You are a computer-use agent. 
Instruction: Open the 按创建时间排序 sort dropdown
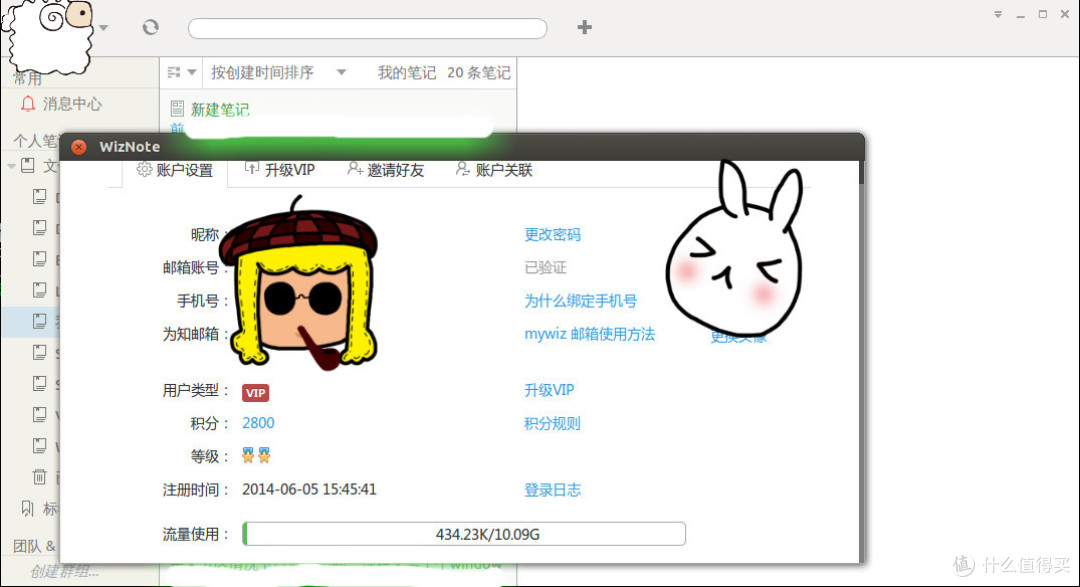point(278,72)
